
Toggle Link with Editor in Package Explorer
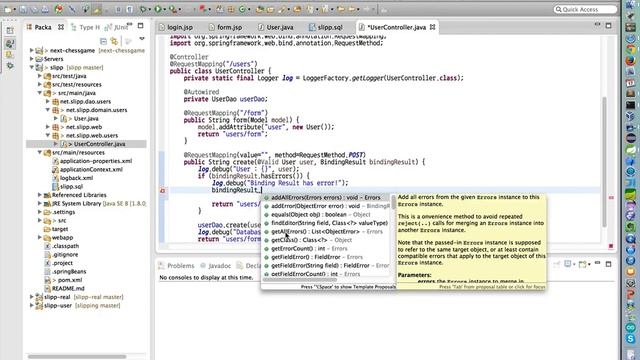tap(114, 41)
